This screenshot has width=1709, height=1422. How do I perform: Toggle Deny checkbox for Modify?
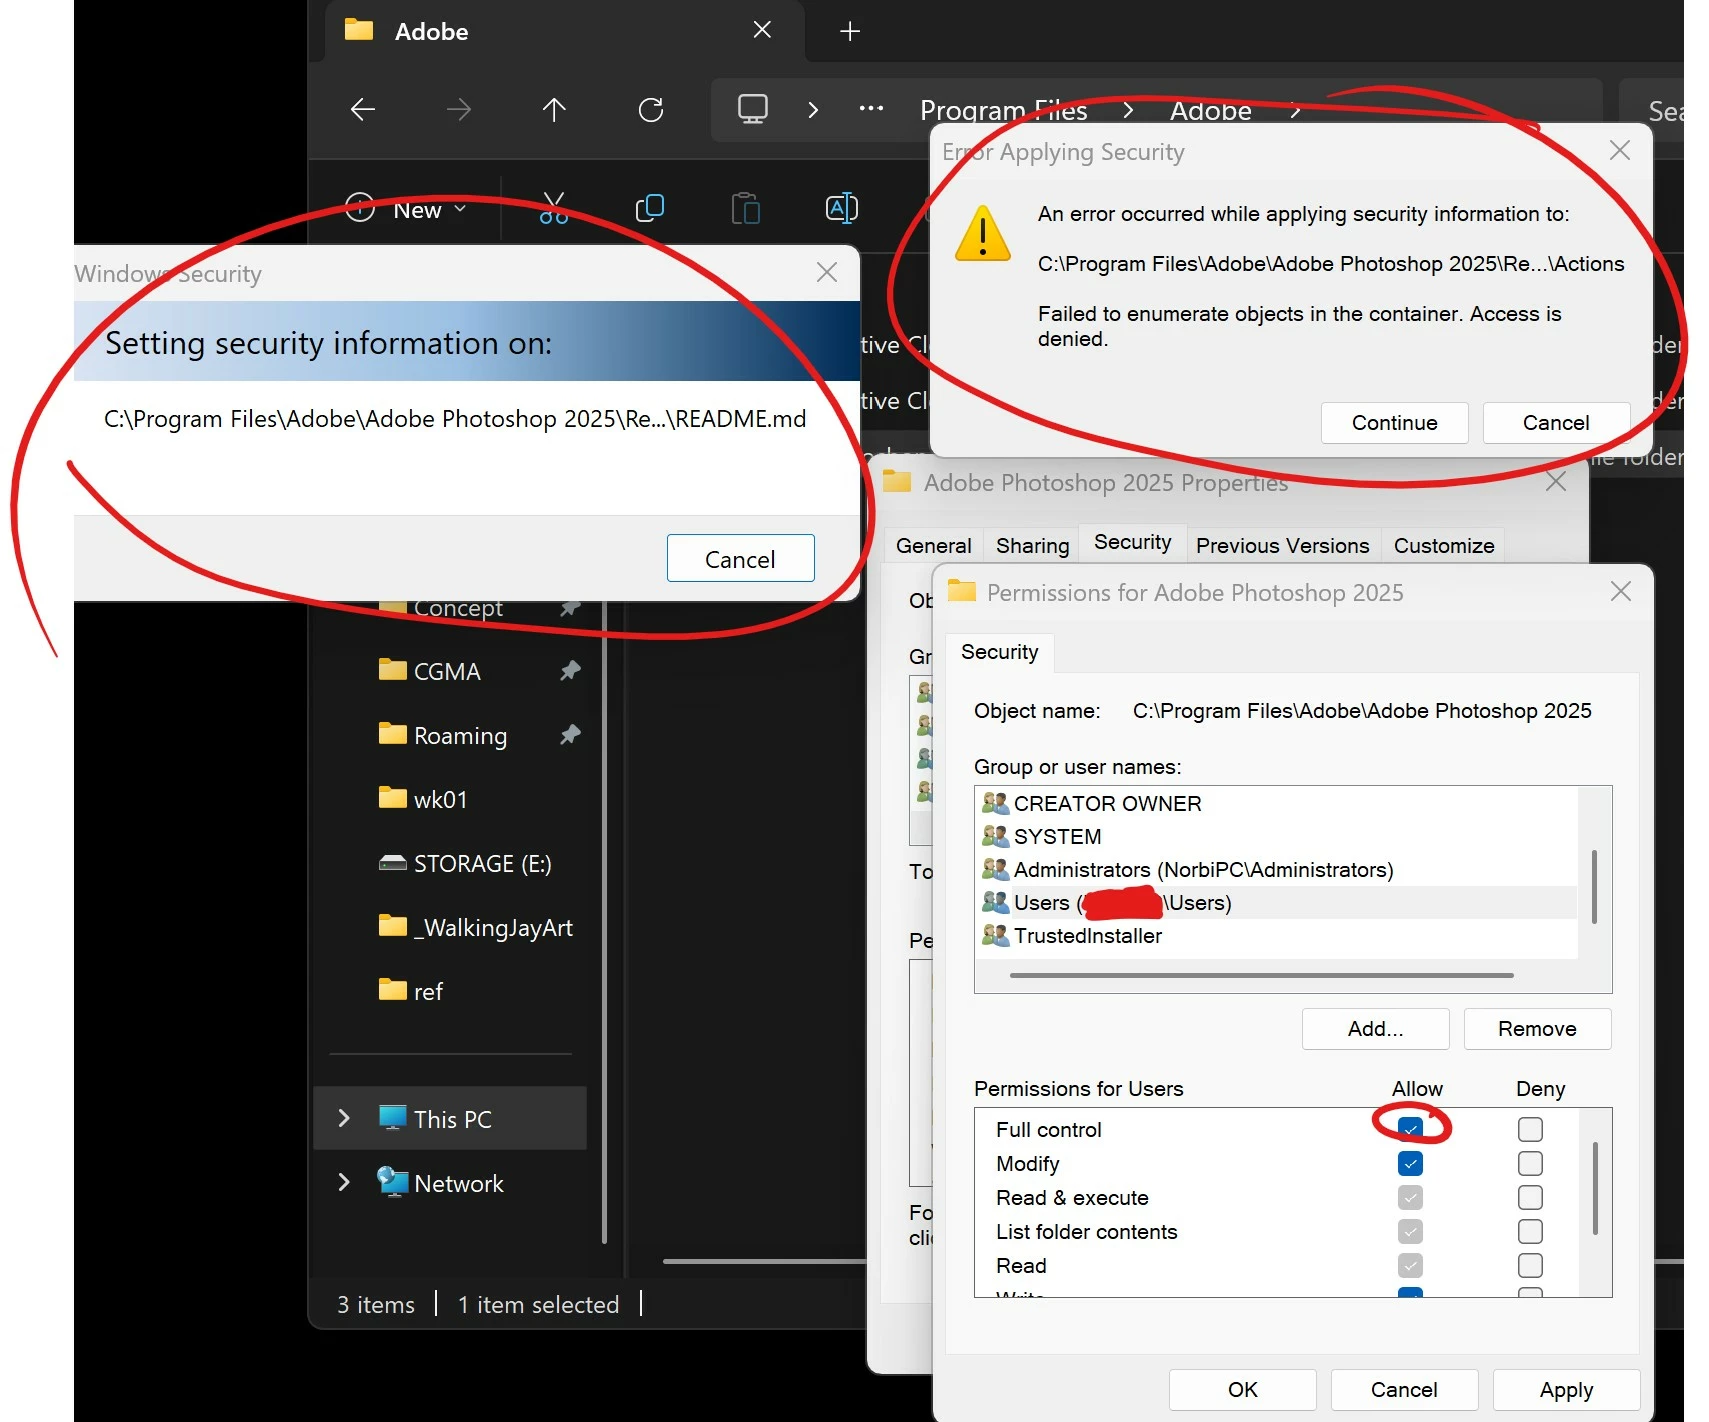[1530, 1163]
